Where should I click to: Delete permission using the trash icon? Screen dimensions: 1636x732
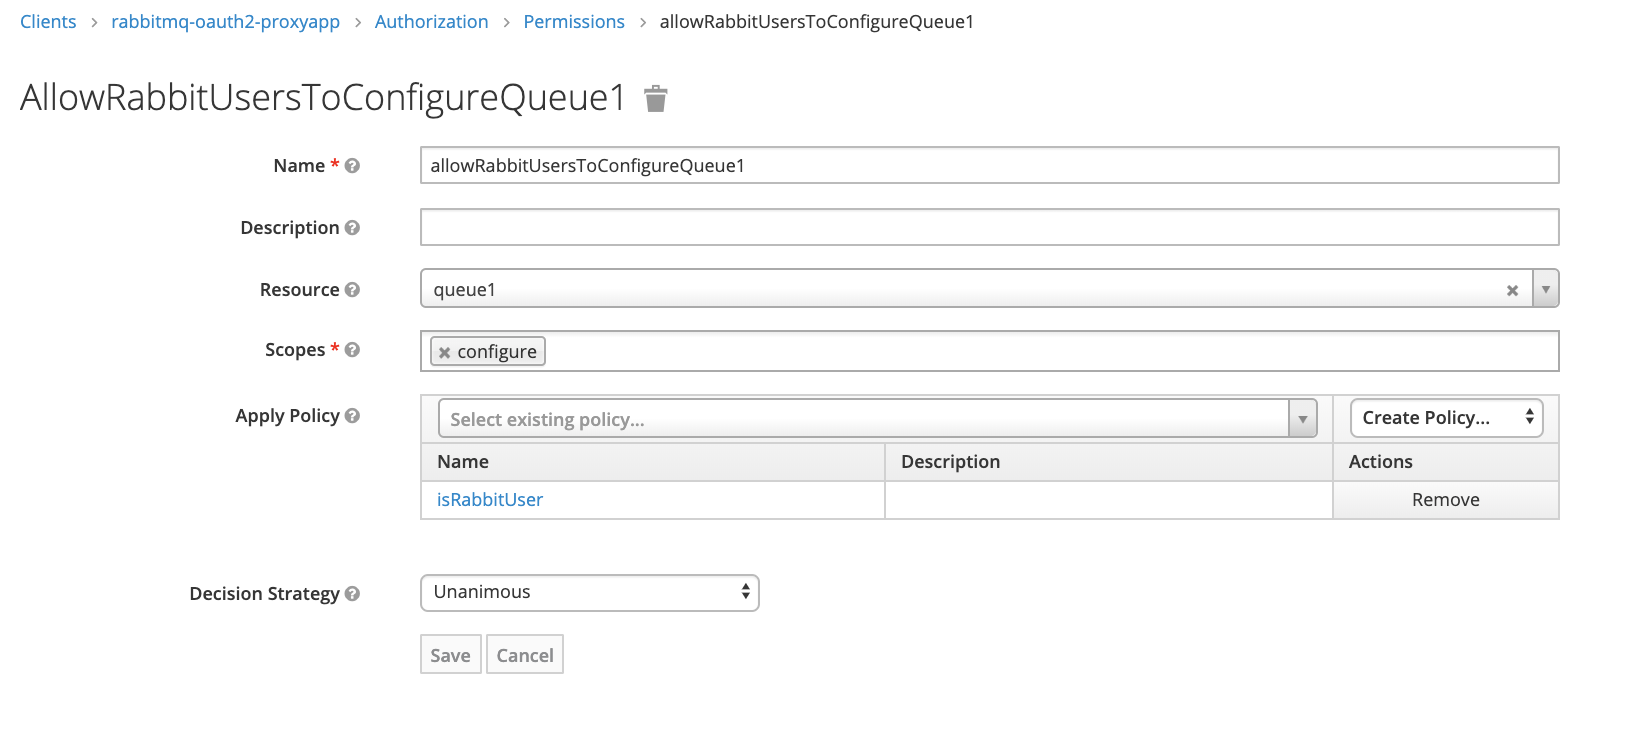655,98
